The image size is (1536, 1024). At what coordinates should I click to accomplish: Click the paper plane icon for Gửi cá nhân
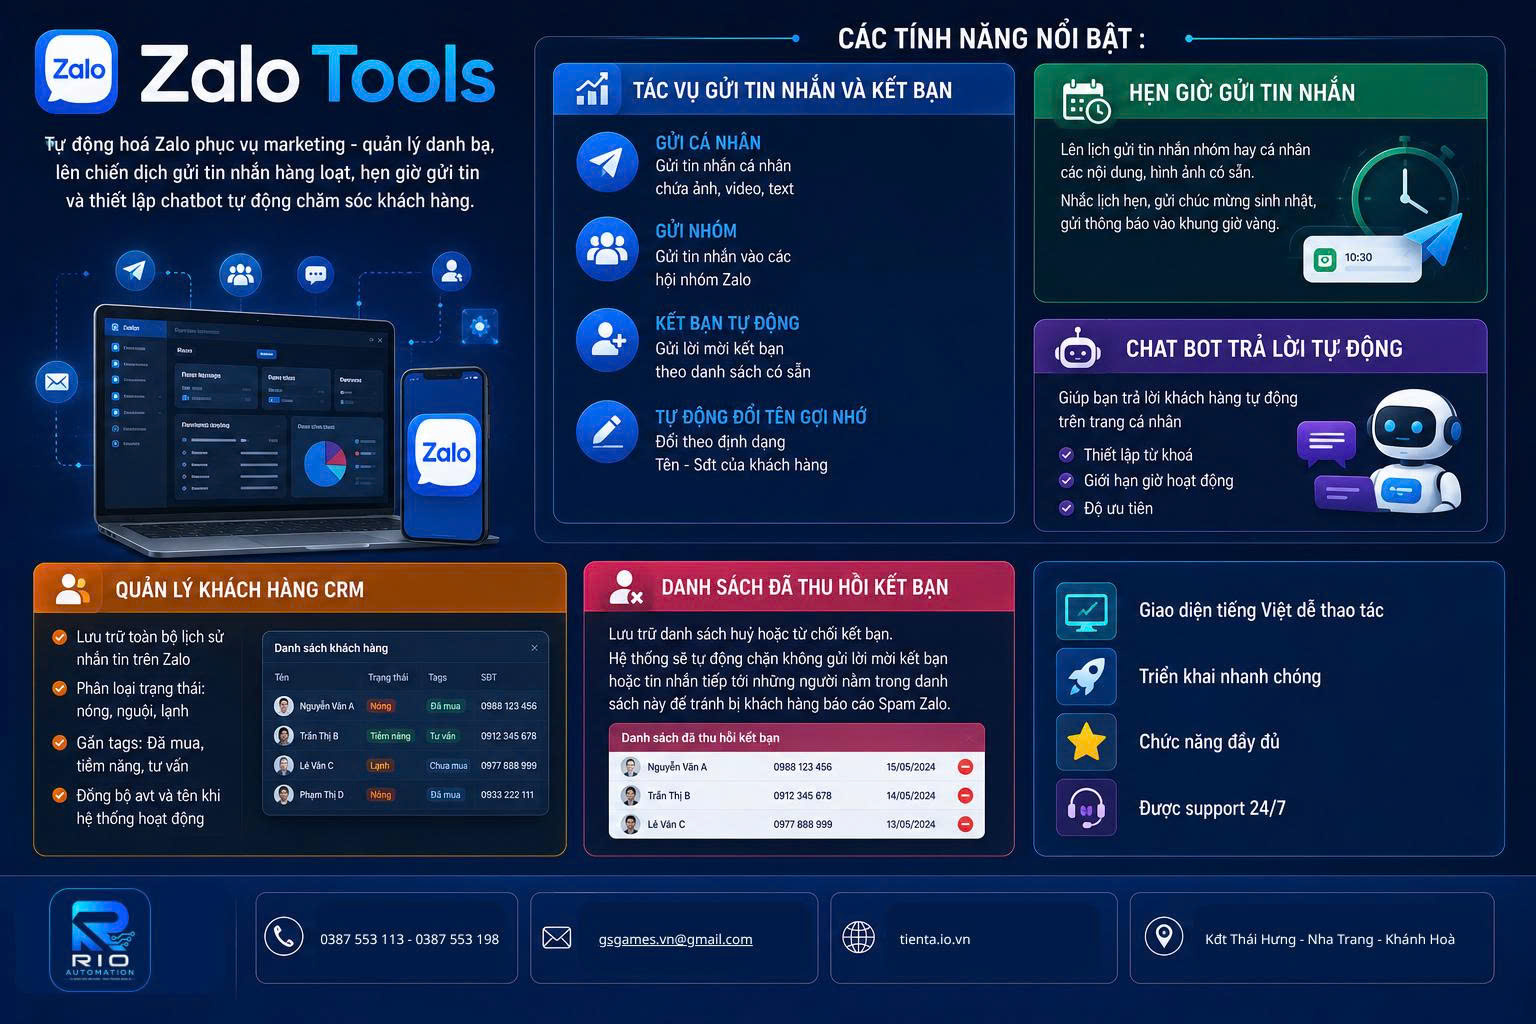coord(607,162)
